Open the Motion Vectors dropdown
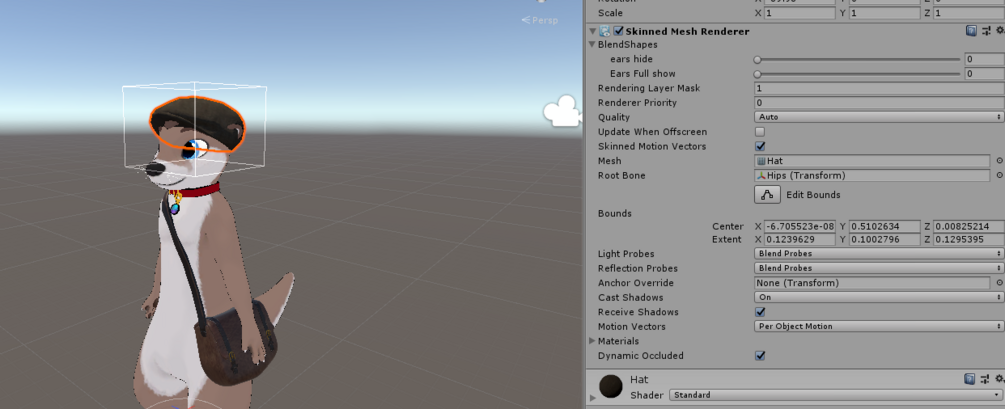This screenshot has height=409, width=1005. [879, 326]
